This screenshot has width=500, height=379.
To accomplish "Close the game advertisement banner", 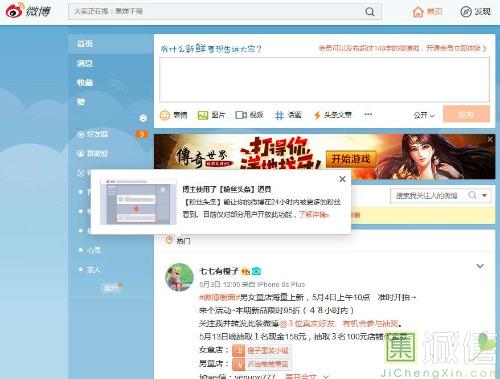I will 490,139.
